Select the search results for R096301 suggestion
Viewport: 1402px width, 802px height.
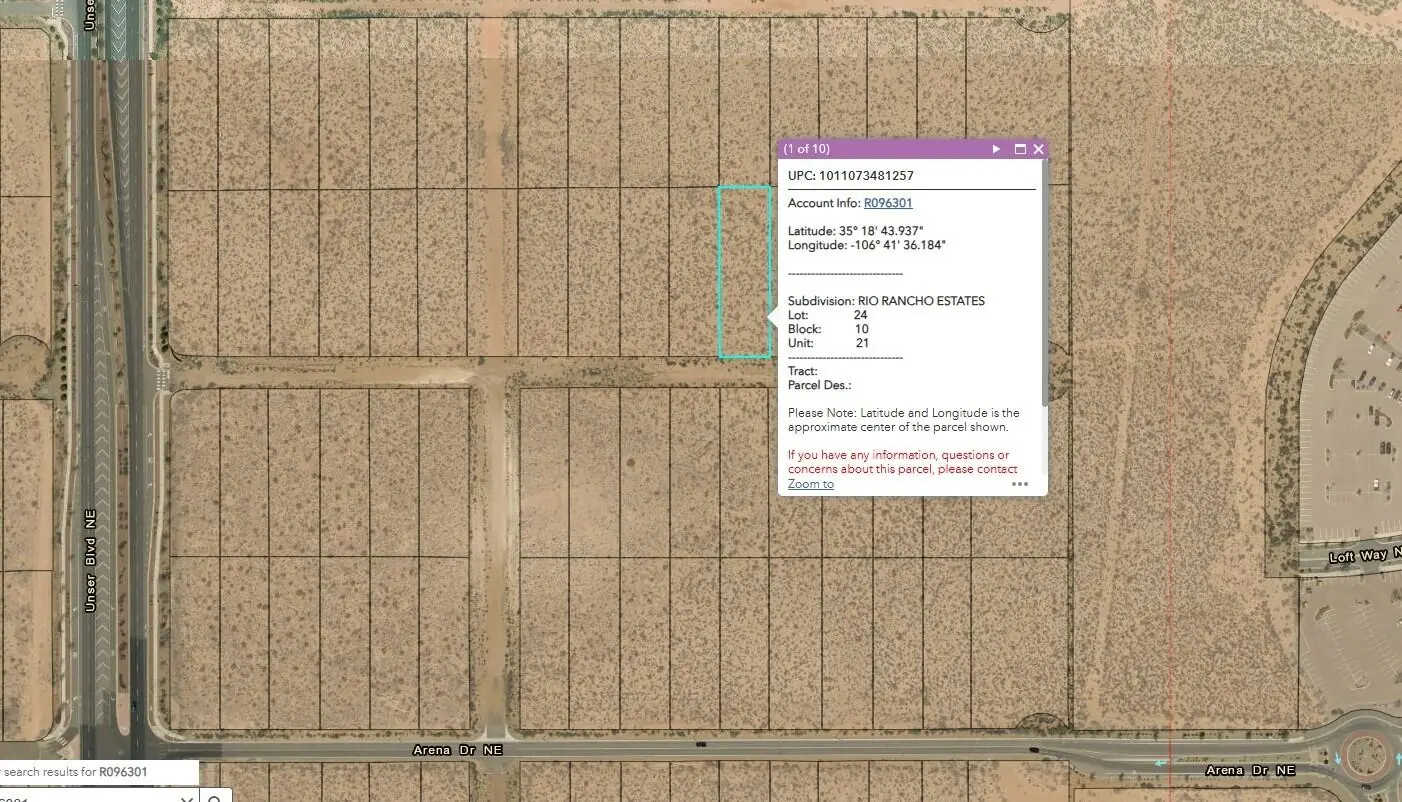coord(99,772)
